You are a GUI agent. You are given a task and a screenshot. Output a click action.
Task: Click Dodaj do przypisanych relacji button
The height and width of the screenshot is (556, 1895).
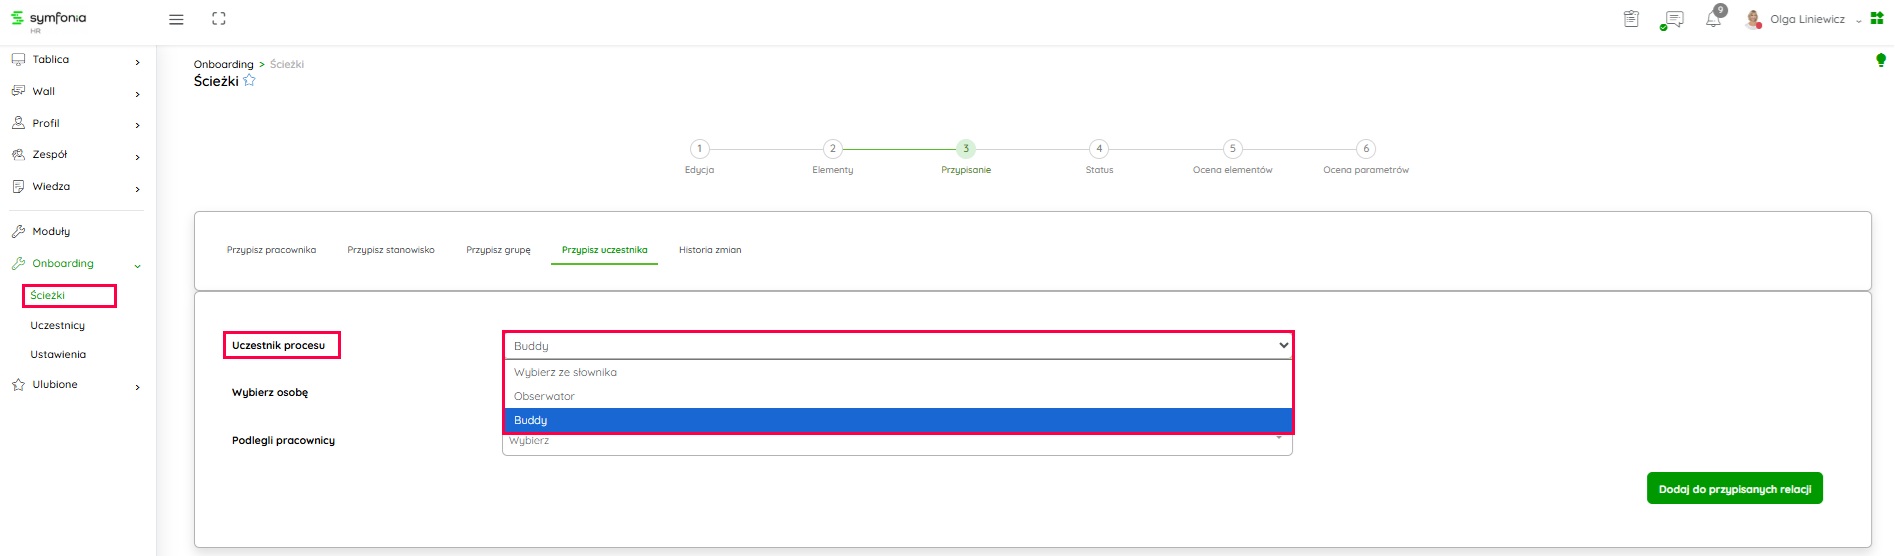(1734, 489)
